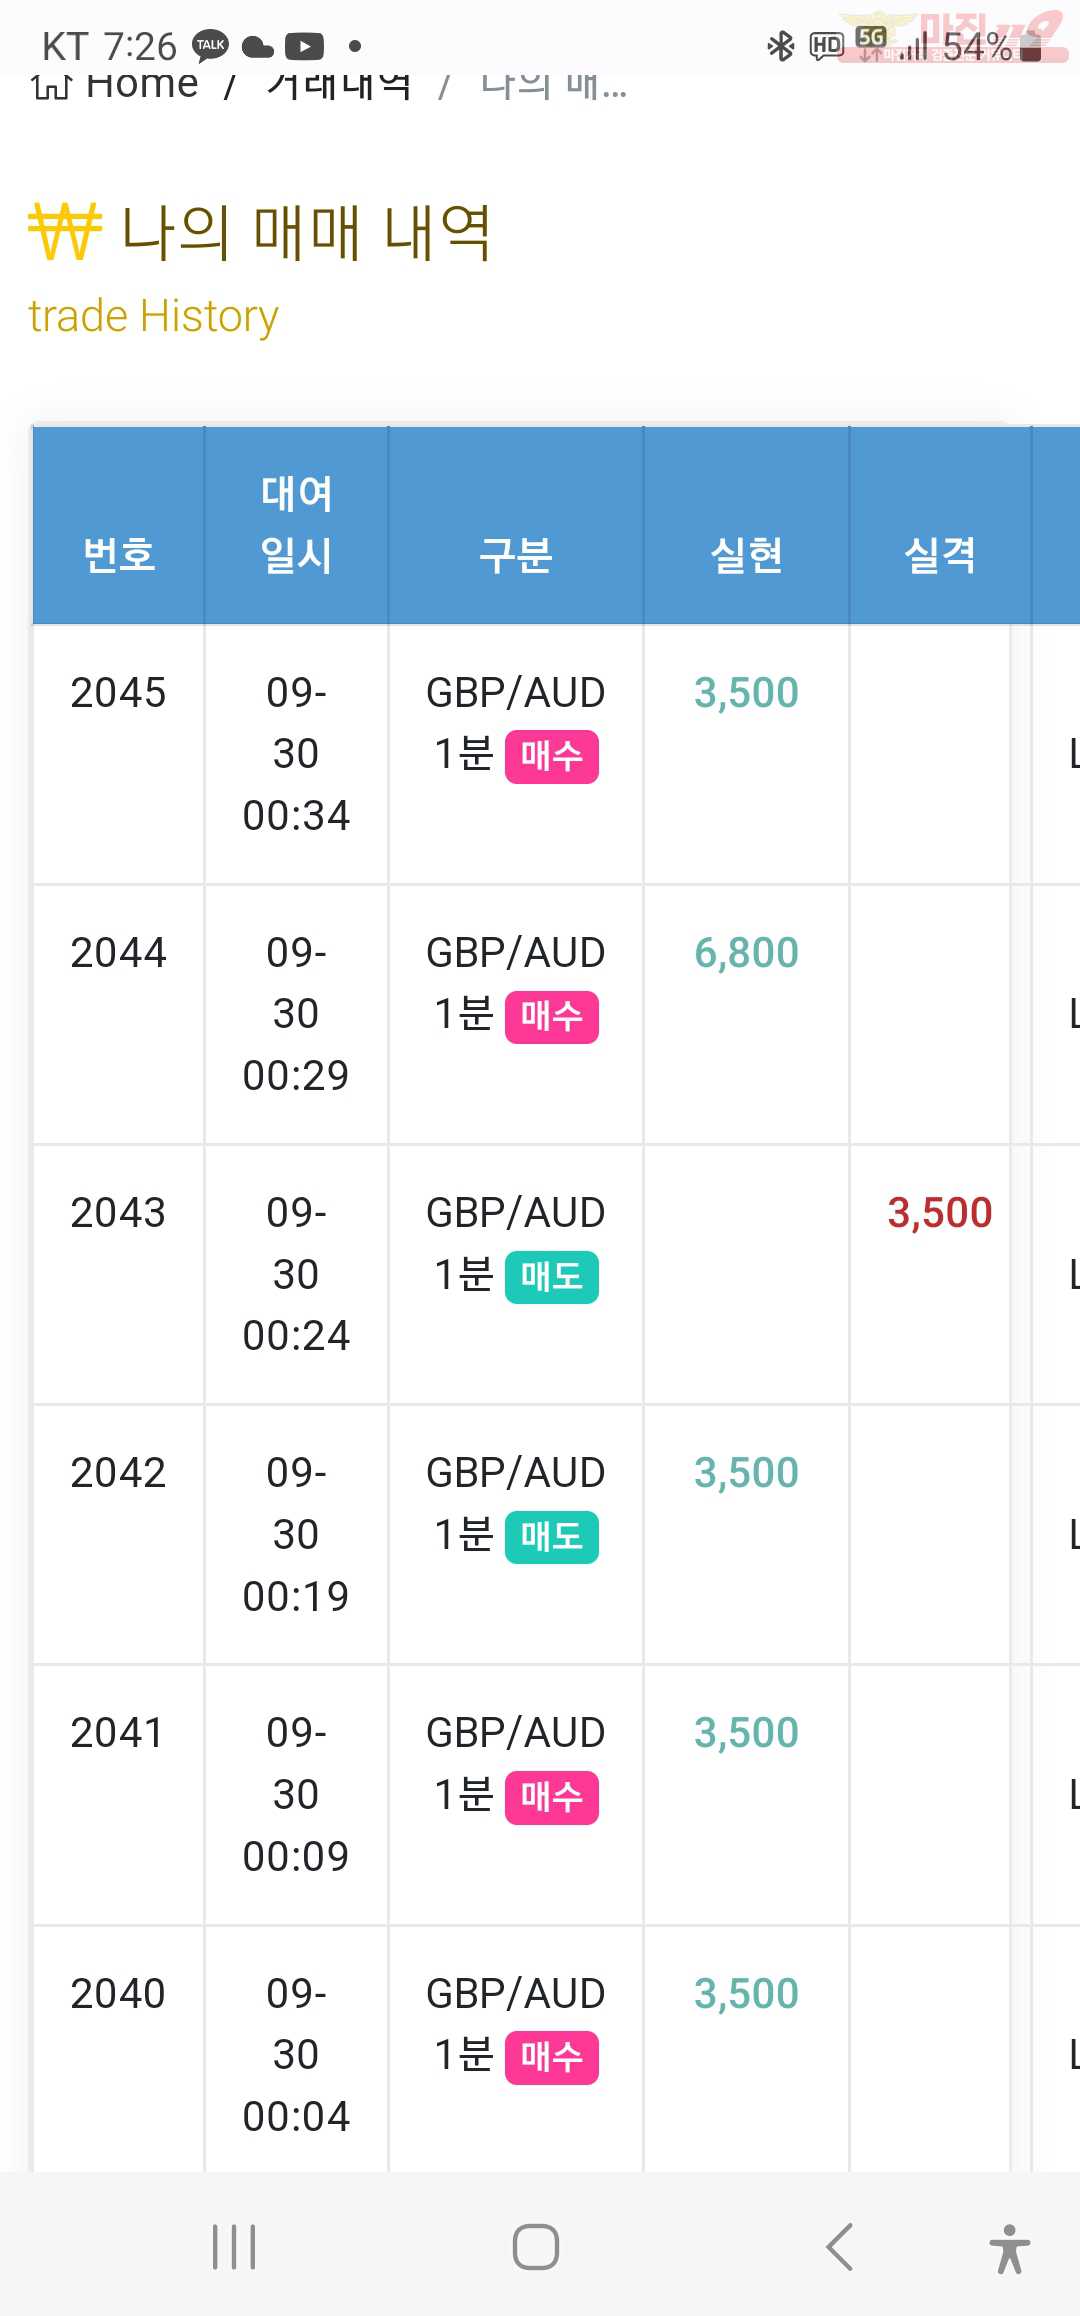Tap the Android home button

[536, 2247]
